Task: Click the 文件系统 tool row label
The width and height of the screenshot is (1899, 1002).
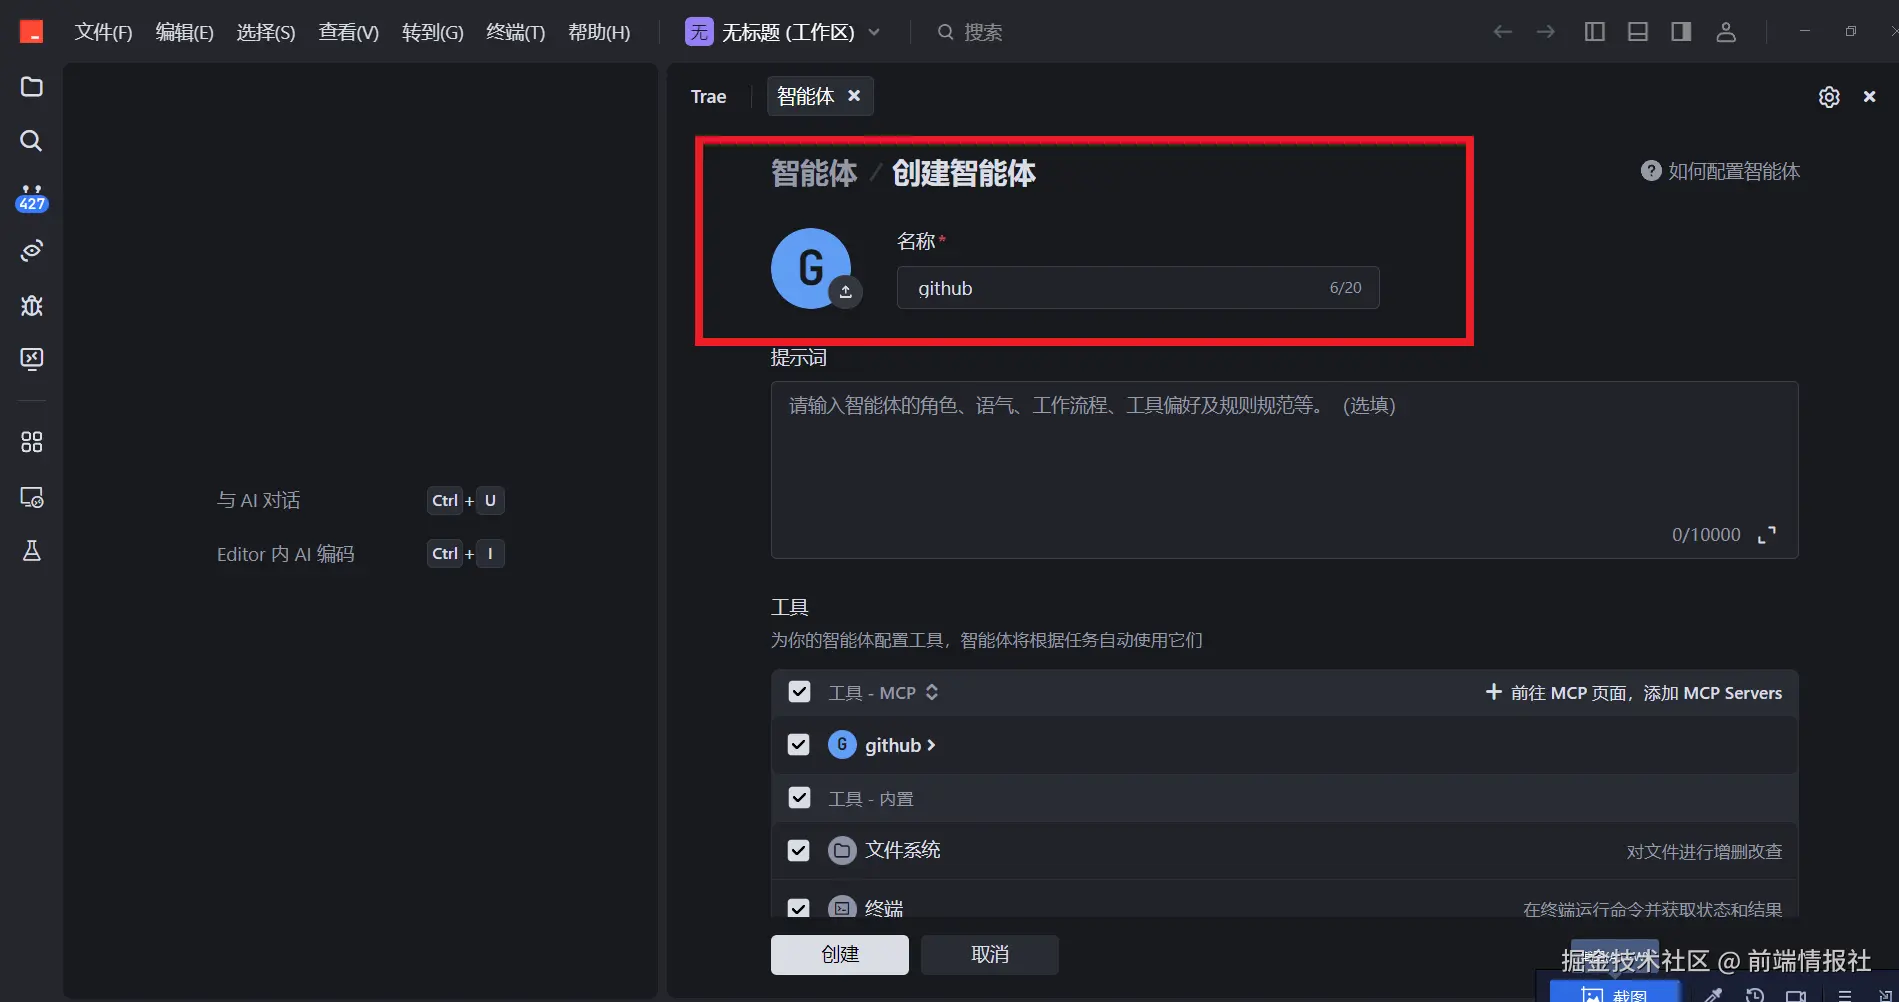Action: [903, 850]
